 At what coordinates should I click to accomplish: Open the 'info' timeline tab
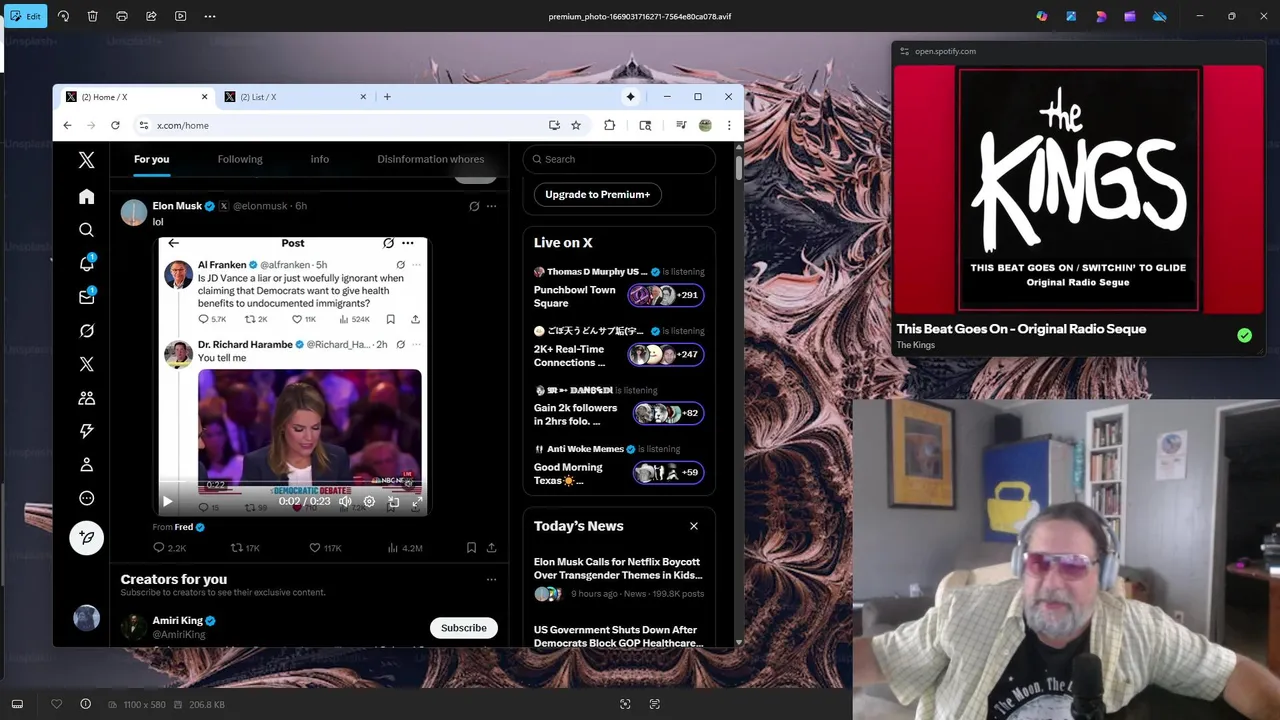coord(320,159)
